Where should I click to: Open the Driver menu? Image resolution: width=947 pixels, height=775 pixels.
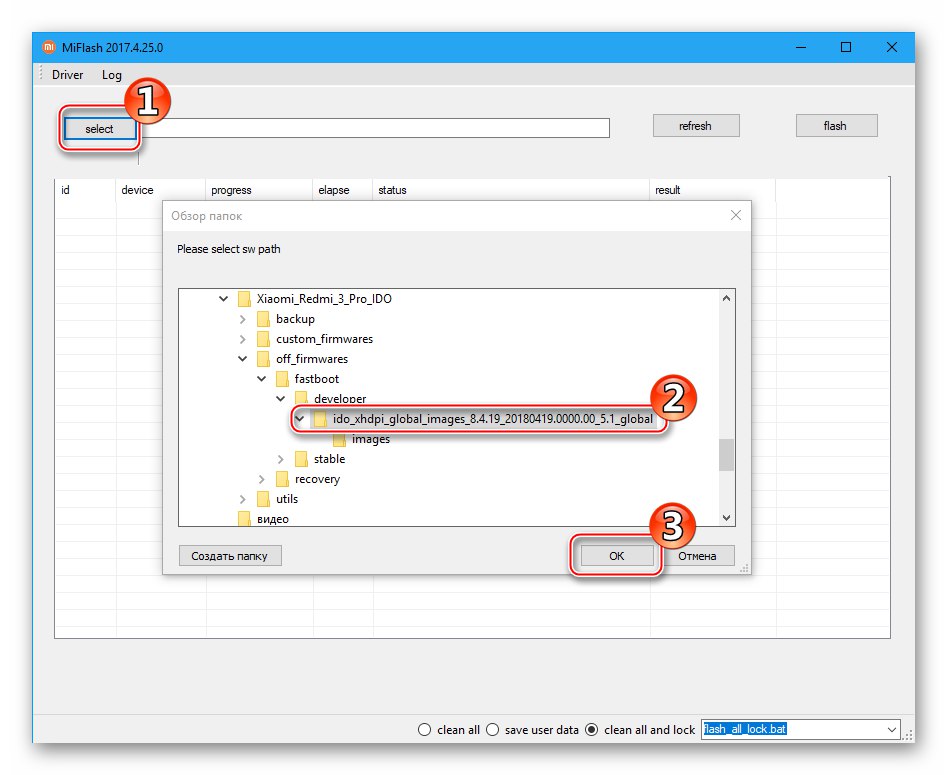pos(67,75)
